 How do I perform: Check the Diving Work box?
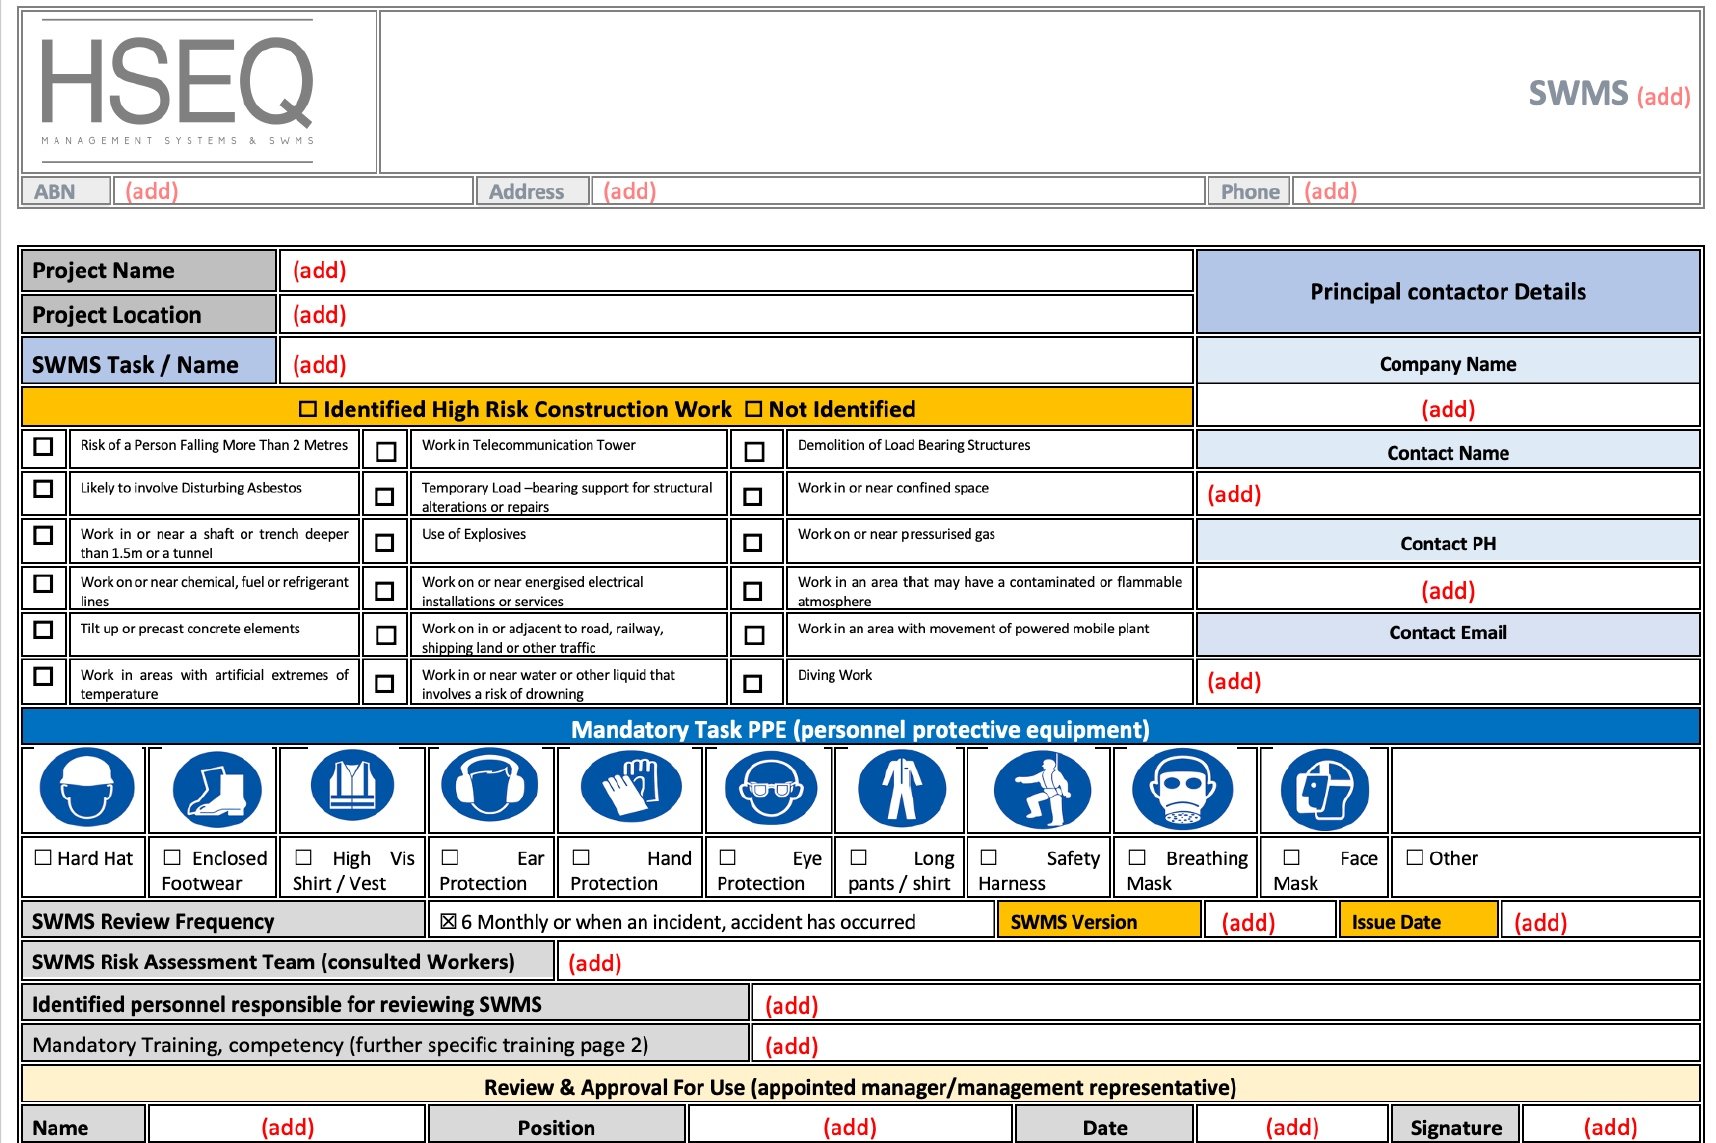(753, 684)
